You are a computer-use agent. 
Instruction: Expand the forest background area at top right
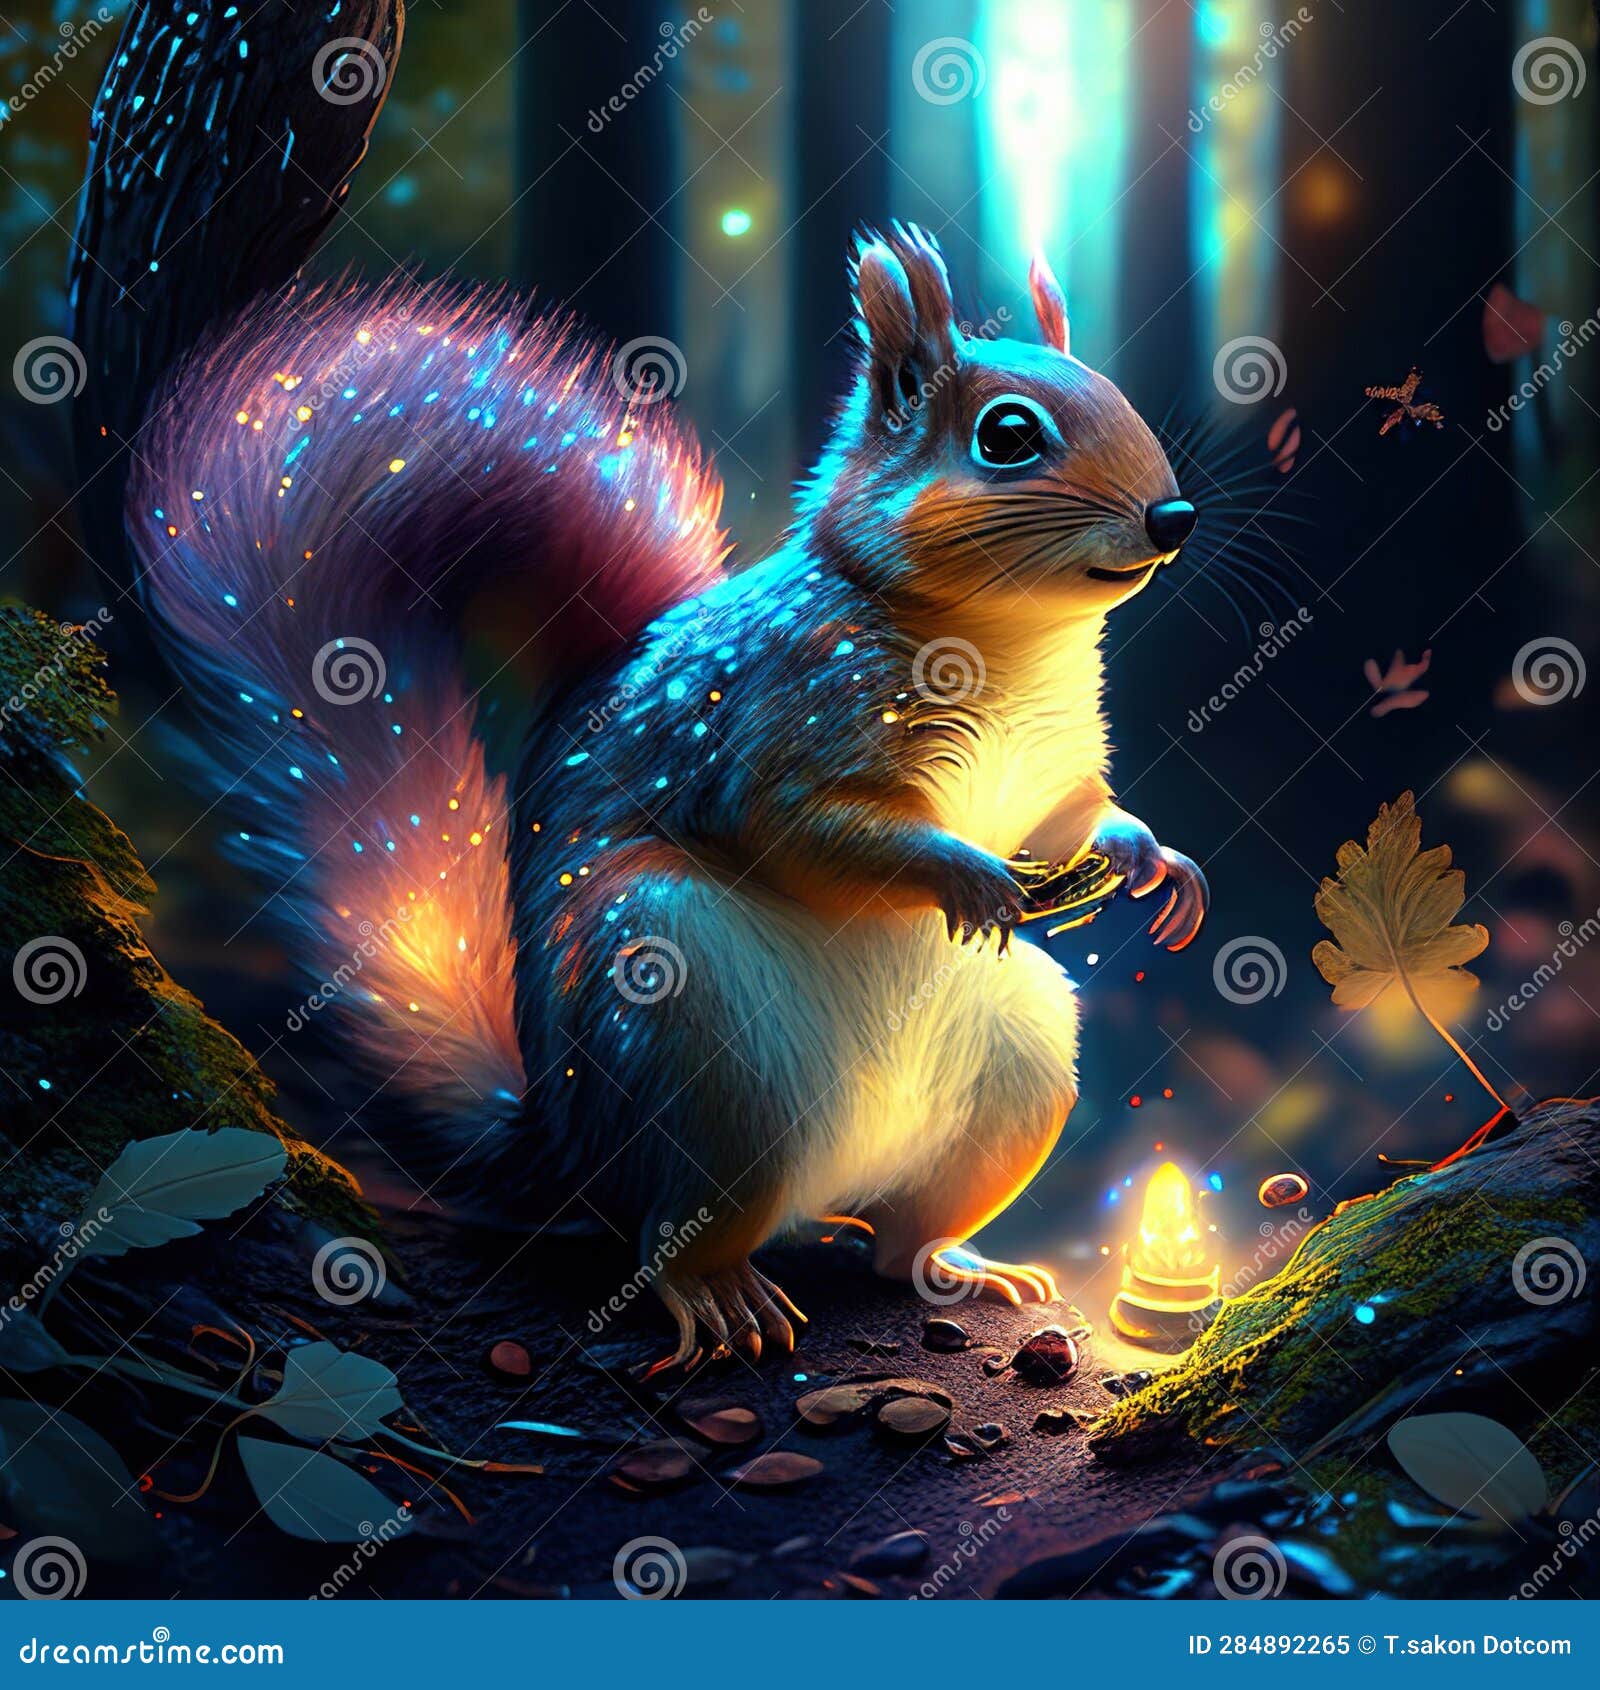(1400, 150)
